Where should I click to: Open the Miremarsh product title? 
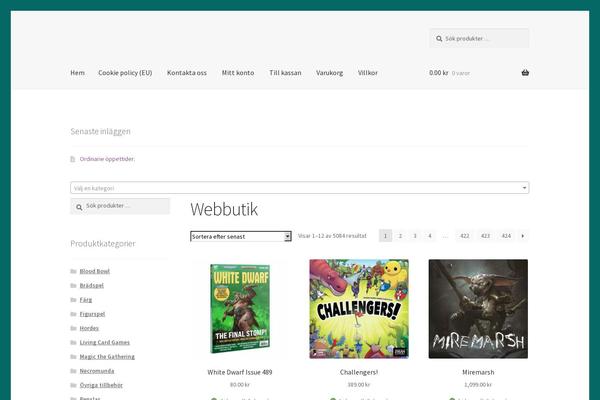point(478,372)
